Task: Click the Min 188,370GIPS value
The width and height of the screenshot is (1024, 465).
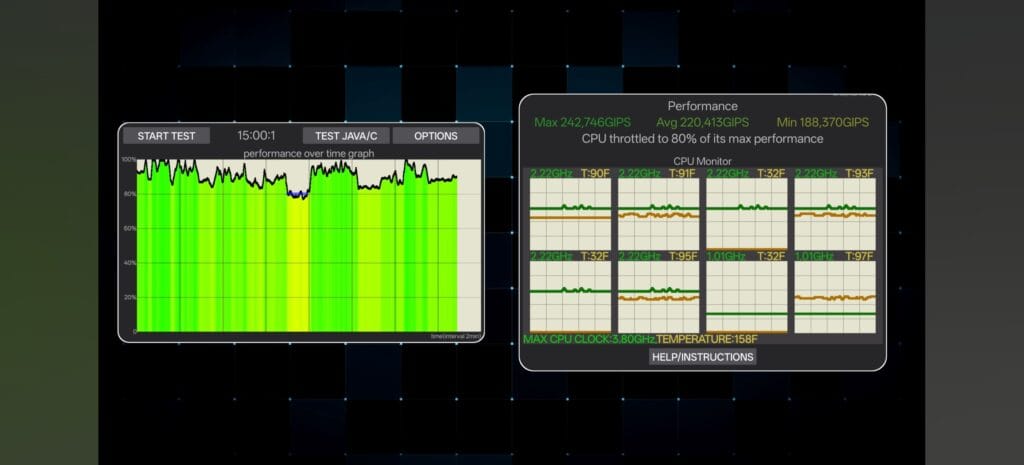Action: pos(822,122)
